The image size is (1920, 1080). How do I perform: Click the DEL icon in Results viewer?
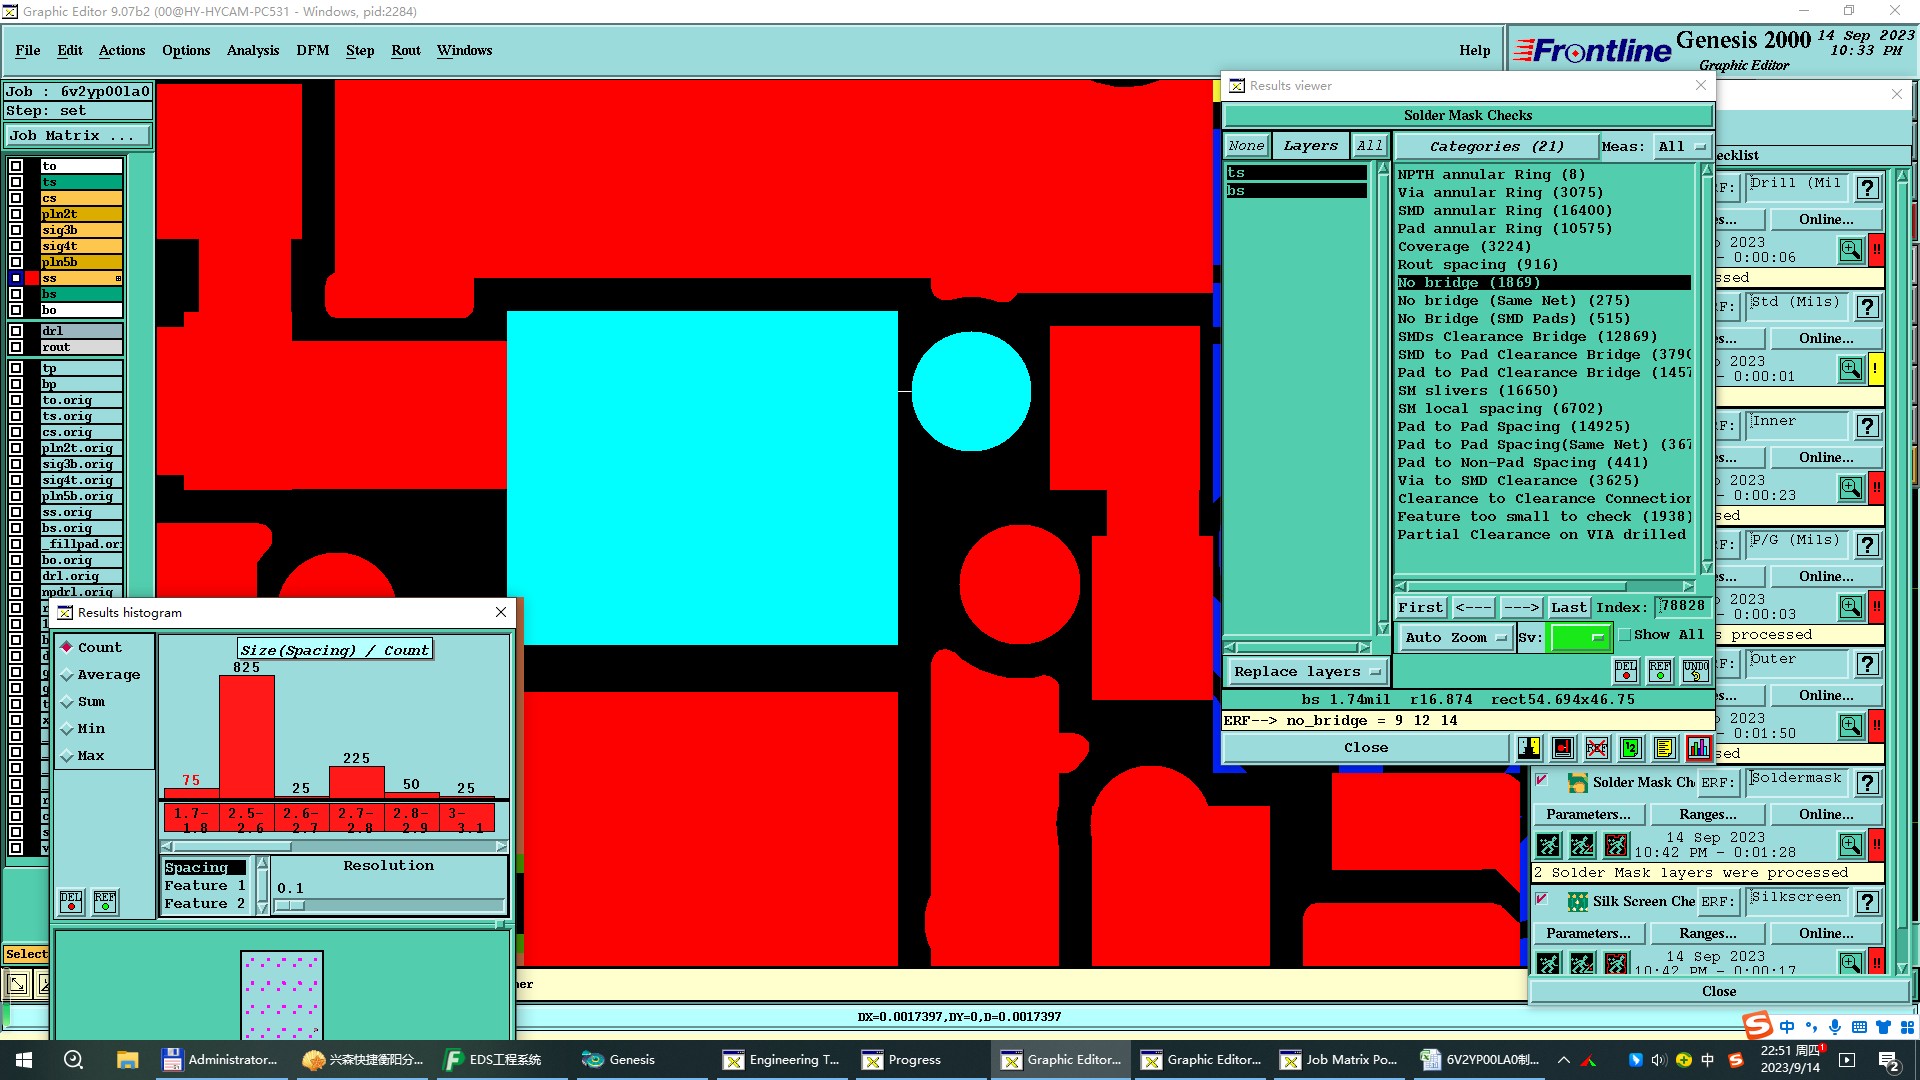click(x=1626, y=671)
